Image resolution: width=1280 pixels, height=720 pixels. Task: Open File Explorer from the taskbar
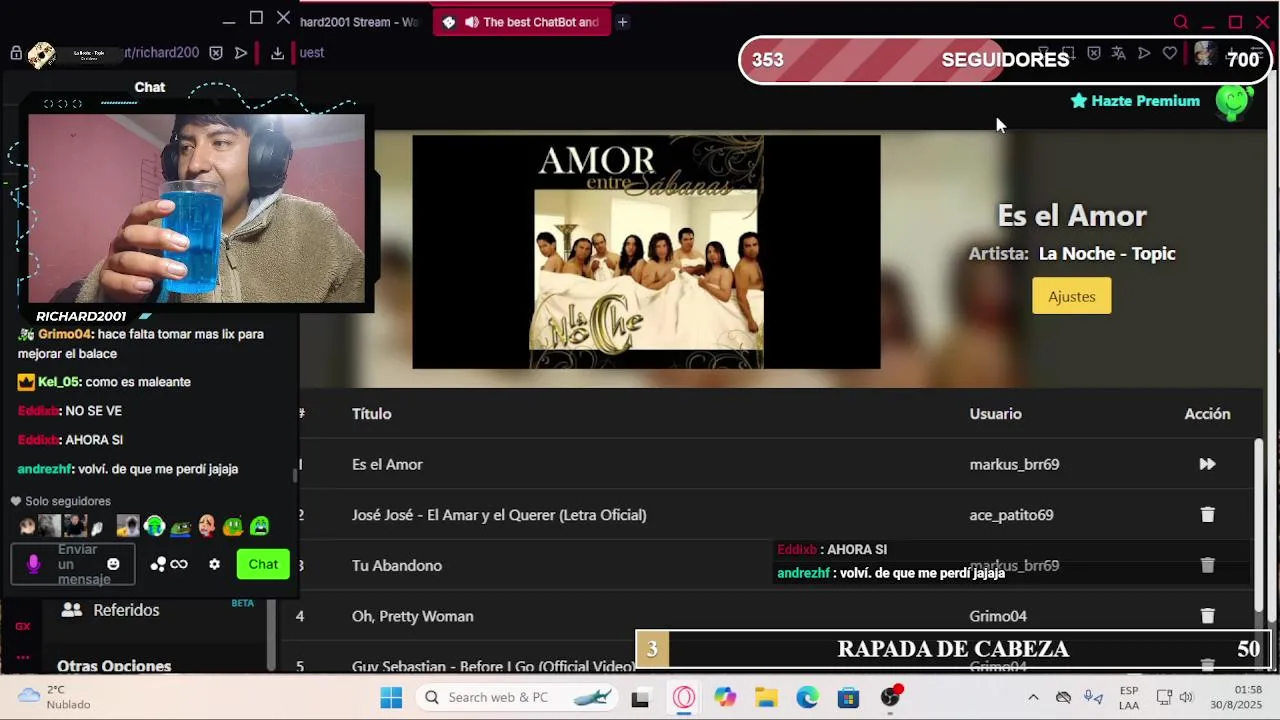click(x=766, y=697)
